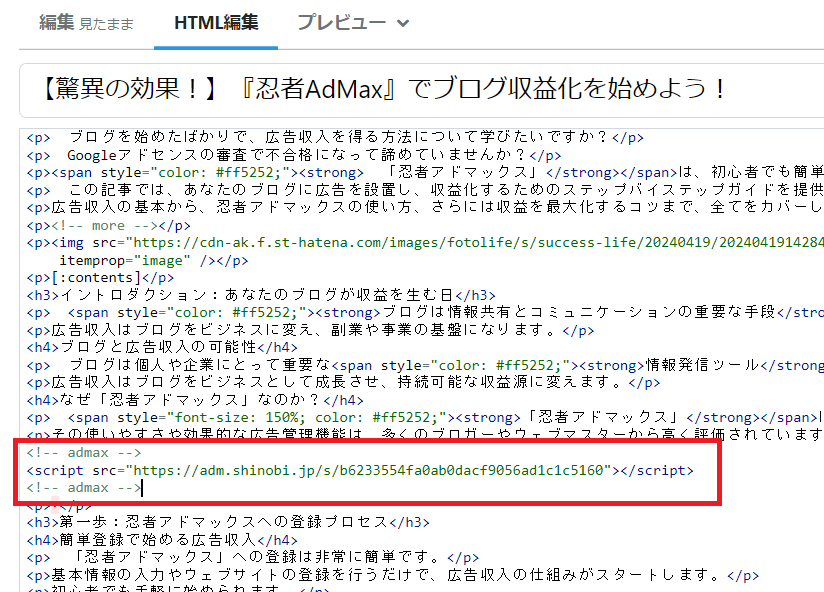Click the h4 '簡単登録で始める広告収入' line
Image resolution: width=824 pixels, height=592 pixels.
[x=162, y=540]
